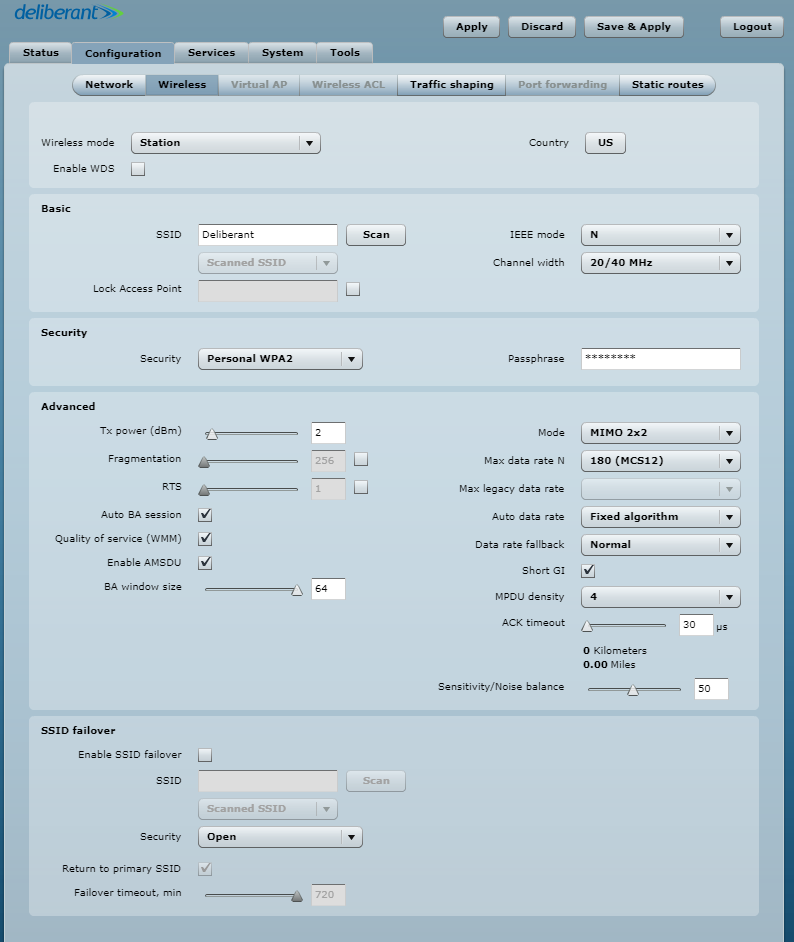Open the Traffic shaping tab
794x942 pixels.
[x=451, y=85]
